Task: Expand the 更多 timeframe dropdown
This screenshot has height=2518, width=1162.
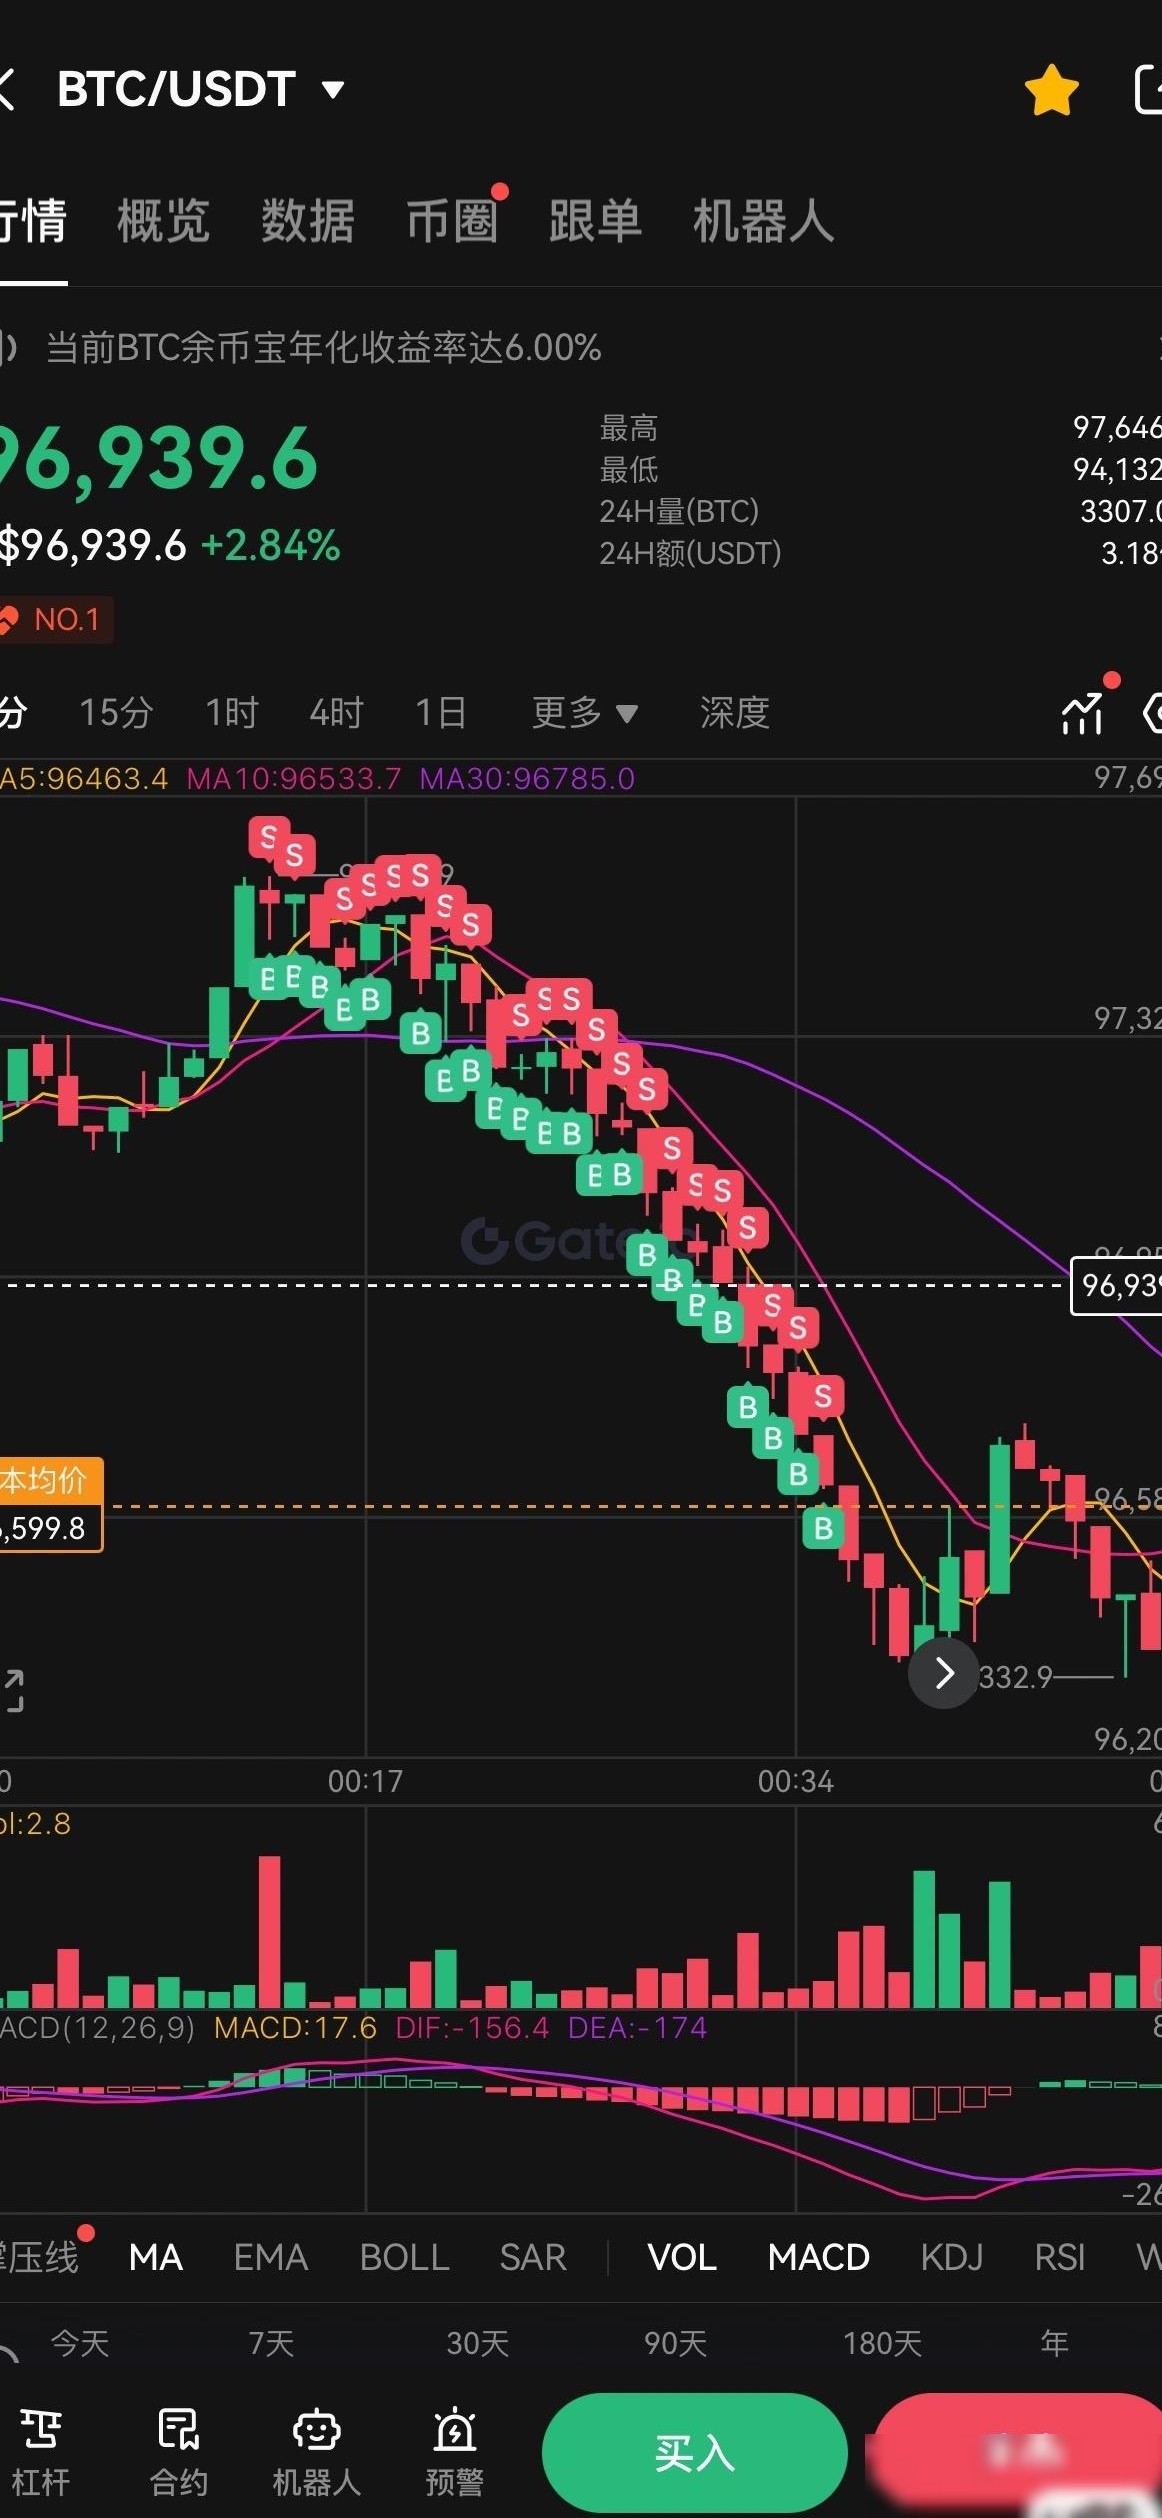Action: point(584,713)
